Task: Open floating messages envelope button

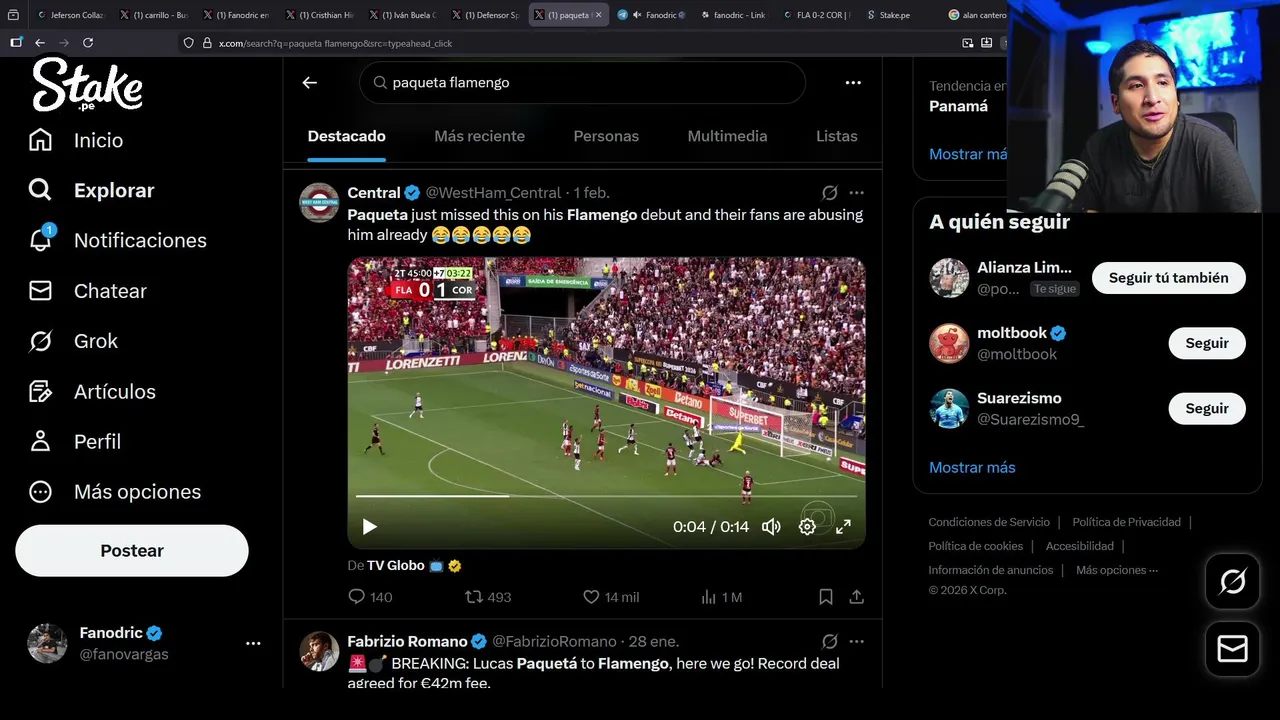Action: pyautogui.click(x=1232, y=649)
